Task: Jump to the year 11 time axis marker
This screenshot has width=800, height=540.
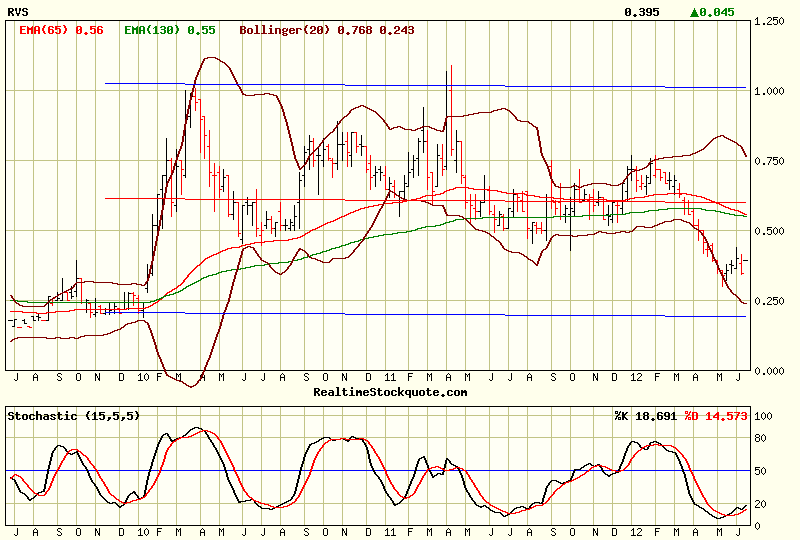Action: click(x=391, y=378)
